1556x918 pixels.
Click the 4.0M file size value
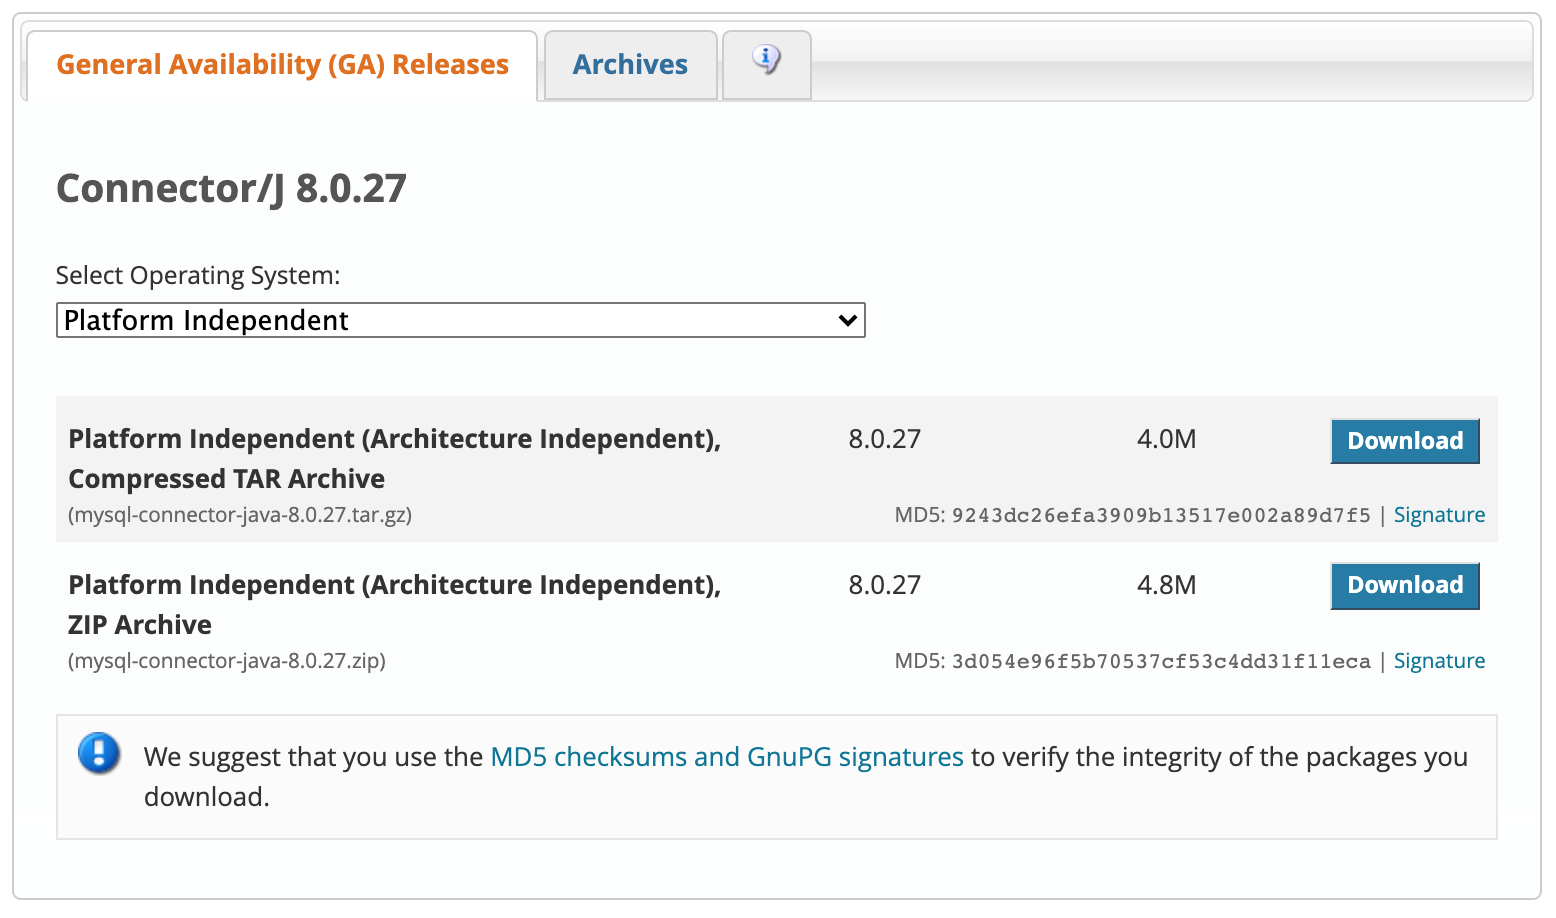(1166, 439)
